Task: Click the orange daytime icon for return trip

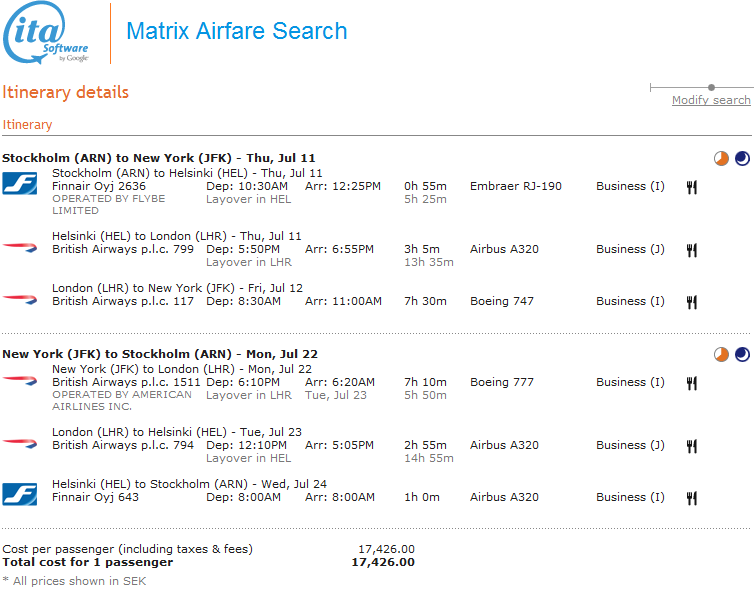Action: tap(721, 354)
